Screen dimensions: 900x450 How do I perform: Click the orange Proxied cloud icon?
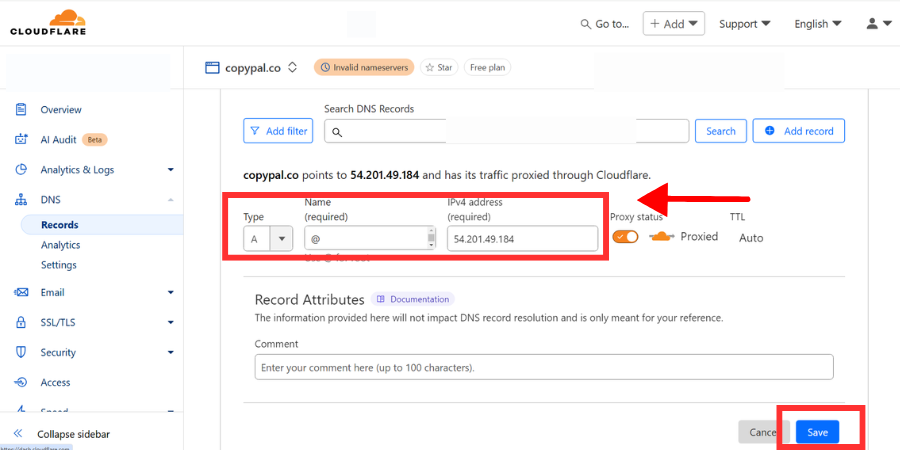pos(662,236)
